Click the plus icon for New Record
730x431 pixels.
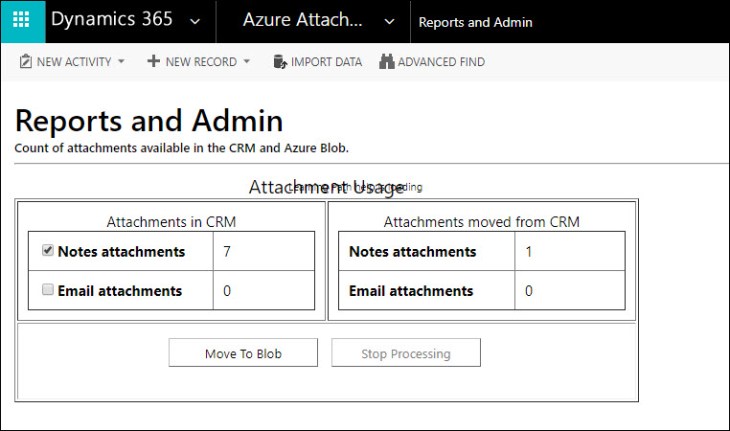pos(153,62)
